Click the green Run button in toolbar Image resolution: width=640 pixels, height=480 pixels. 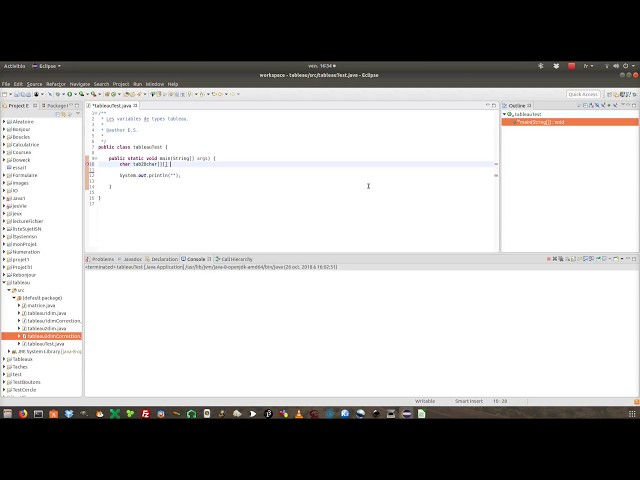69,94
